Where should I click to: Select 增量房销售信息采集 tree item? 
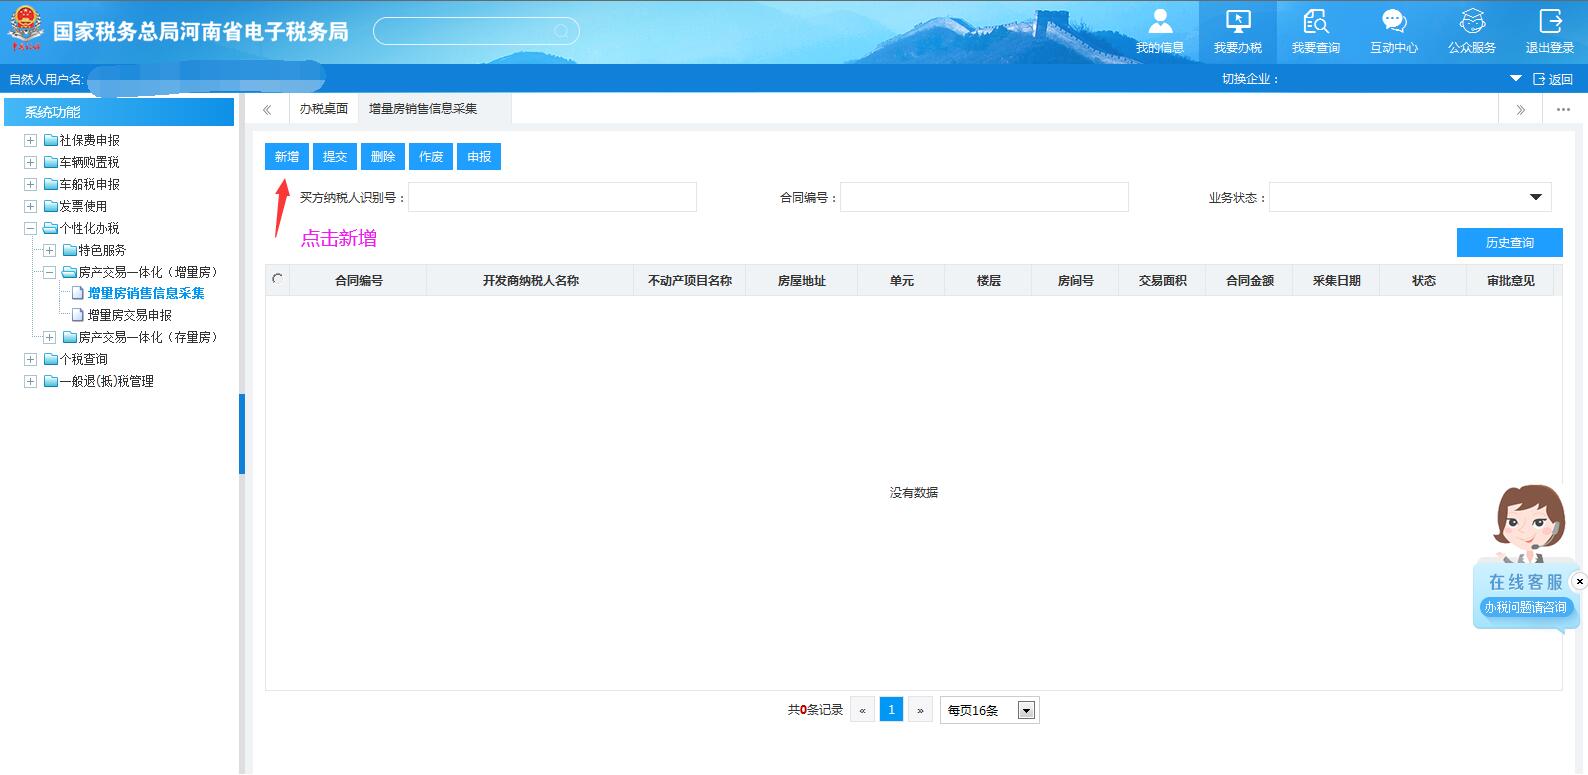click(146, 294)
